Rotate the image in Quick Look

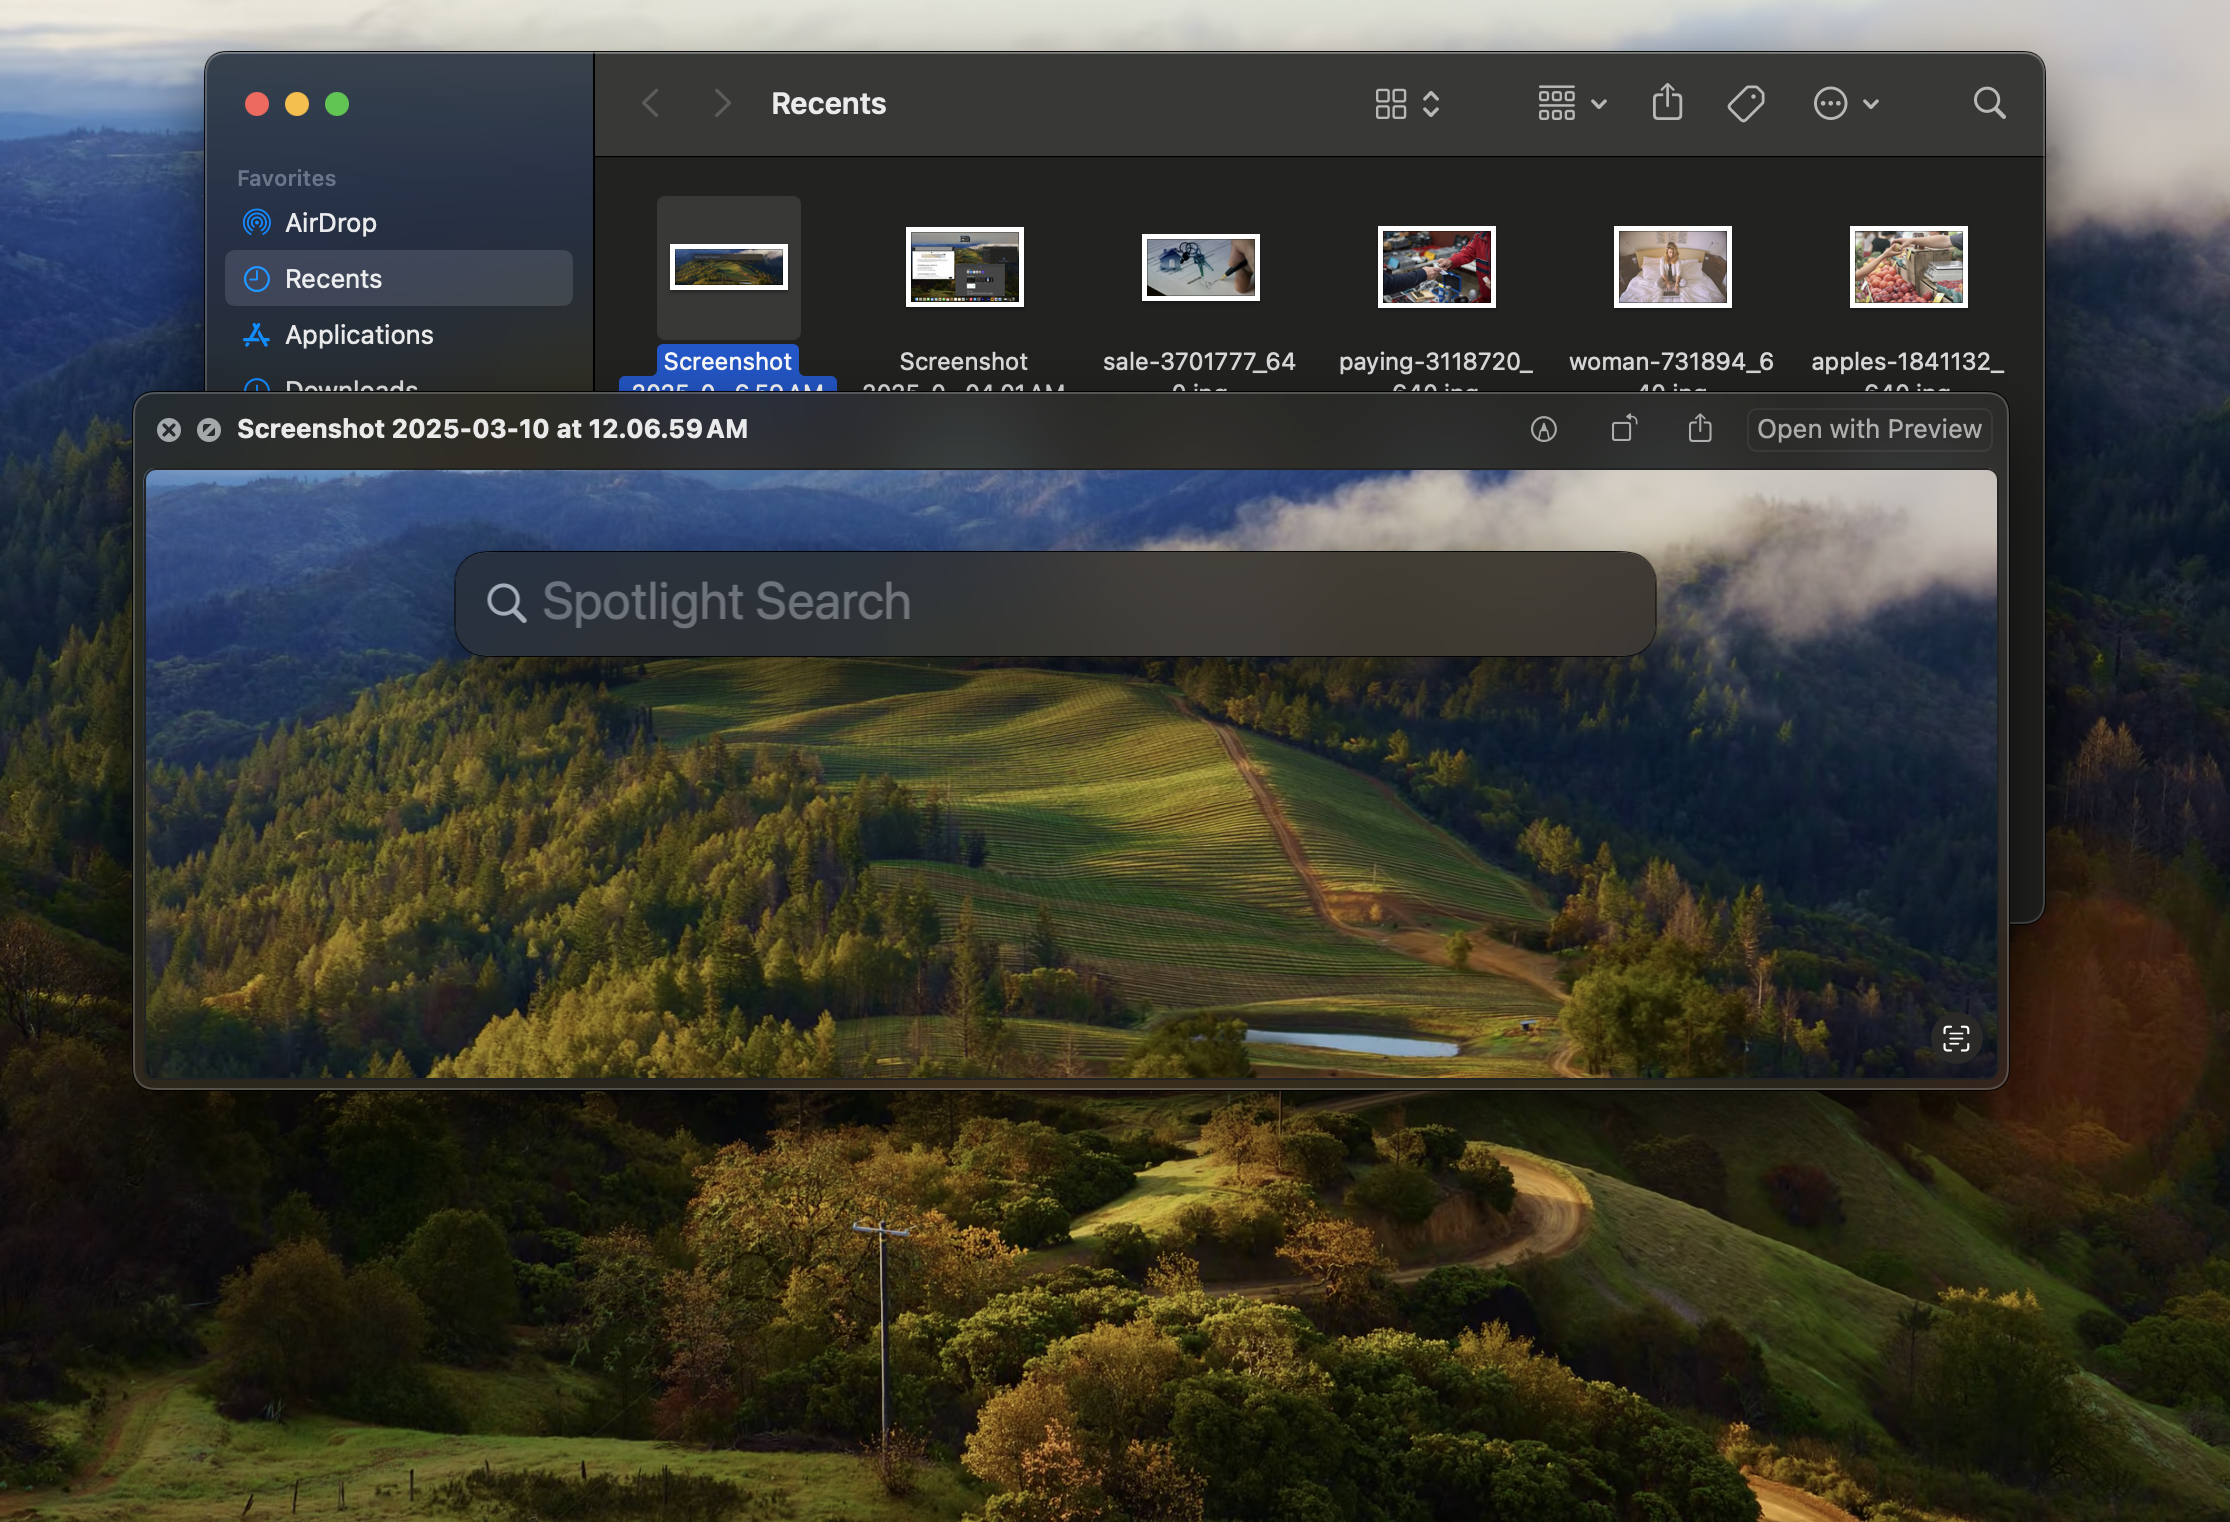coord(1624,429)
